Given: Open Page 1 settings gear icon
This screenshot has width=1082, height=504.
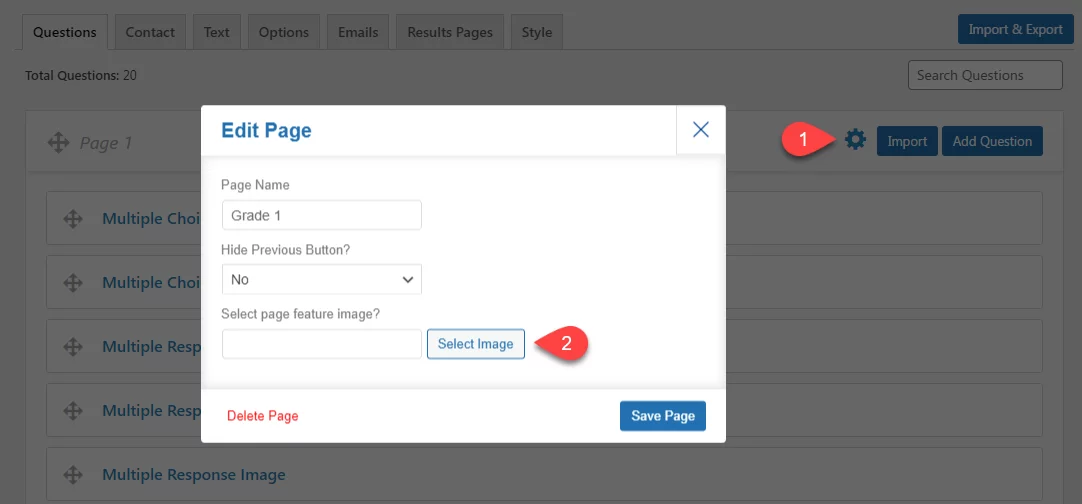Looking at the screenshot, I should [855, 140].
